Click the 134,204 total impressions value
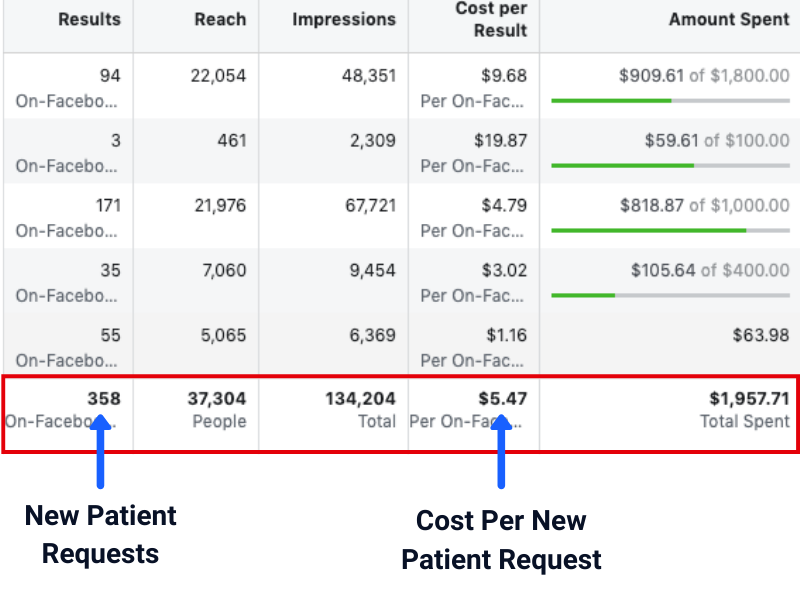 click(360, 399)
